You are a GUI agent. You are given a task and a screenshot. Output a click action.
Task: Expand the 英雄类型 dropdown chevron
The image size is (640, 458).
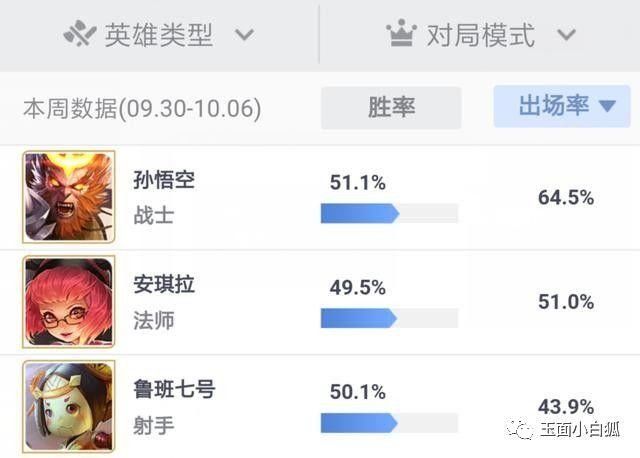(x=243, y=36)
